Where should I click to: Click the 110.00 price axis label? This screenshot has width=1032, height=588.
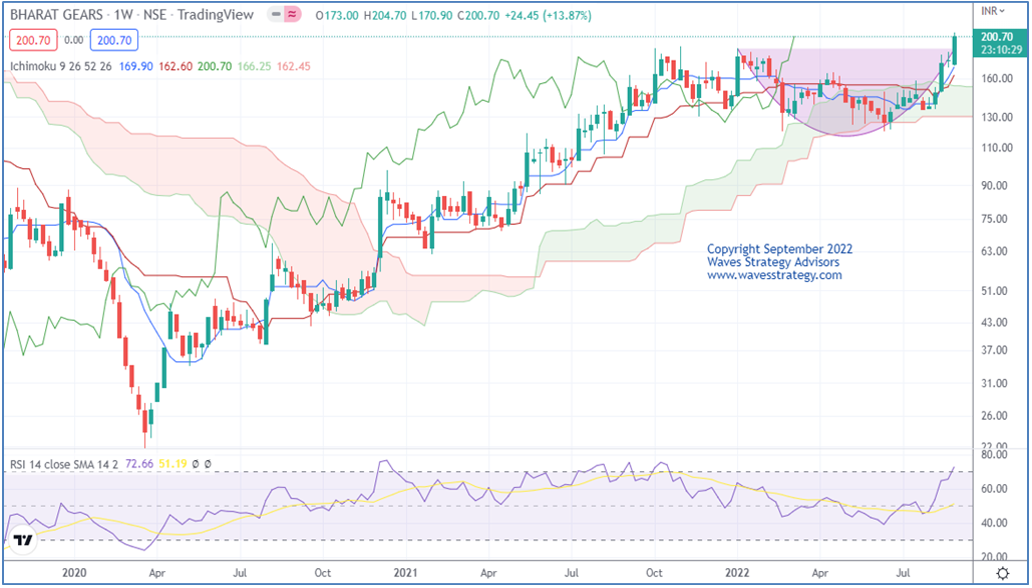[996, 148]
